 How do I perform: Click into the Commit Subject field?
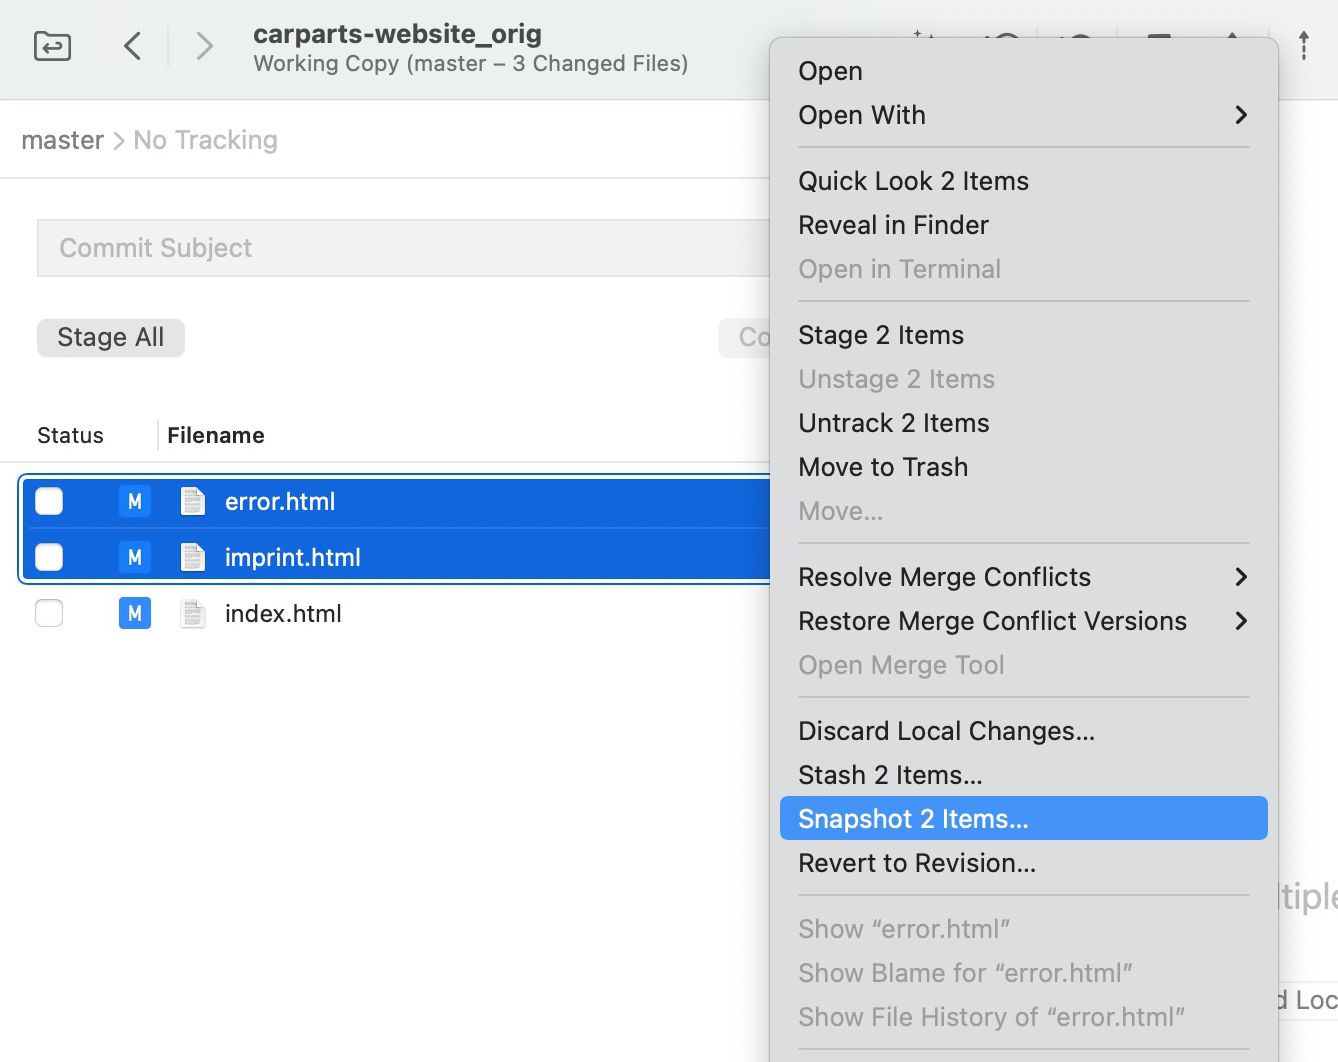[x=400, y=248]
